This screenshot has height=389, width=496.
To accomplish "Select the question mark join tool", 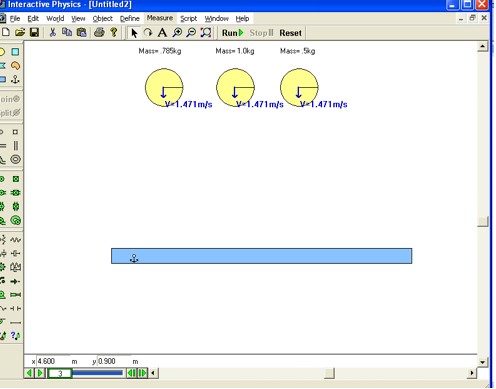I will (15, 336).
